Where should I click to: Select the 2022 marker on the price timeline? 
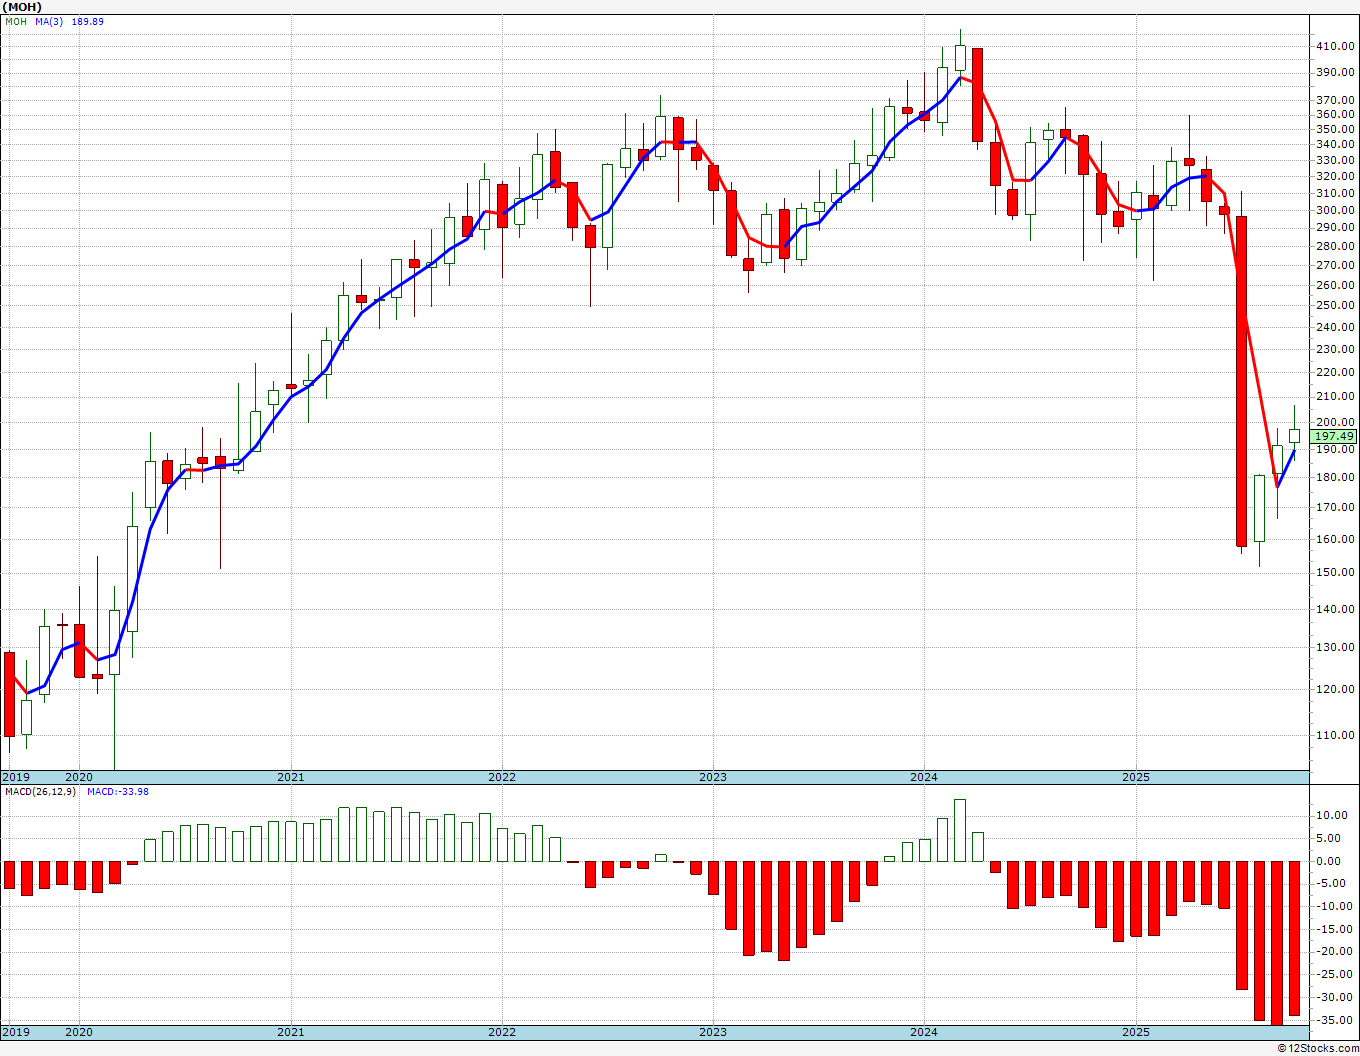[502, 777]
